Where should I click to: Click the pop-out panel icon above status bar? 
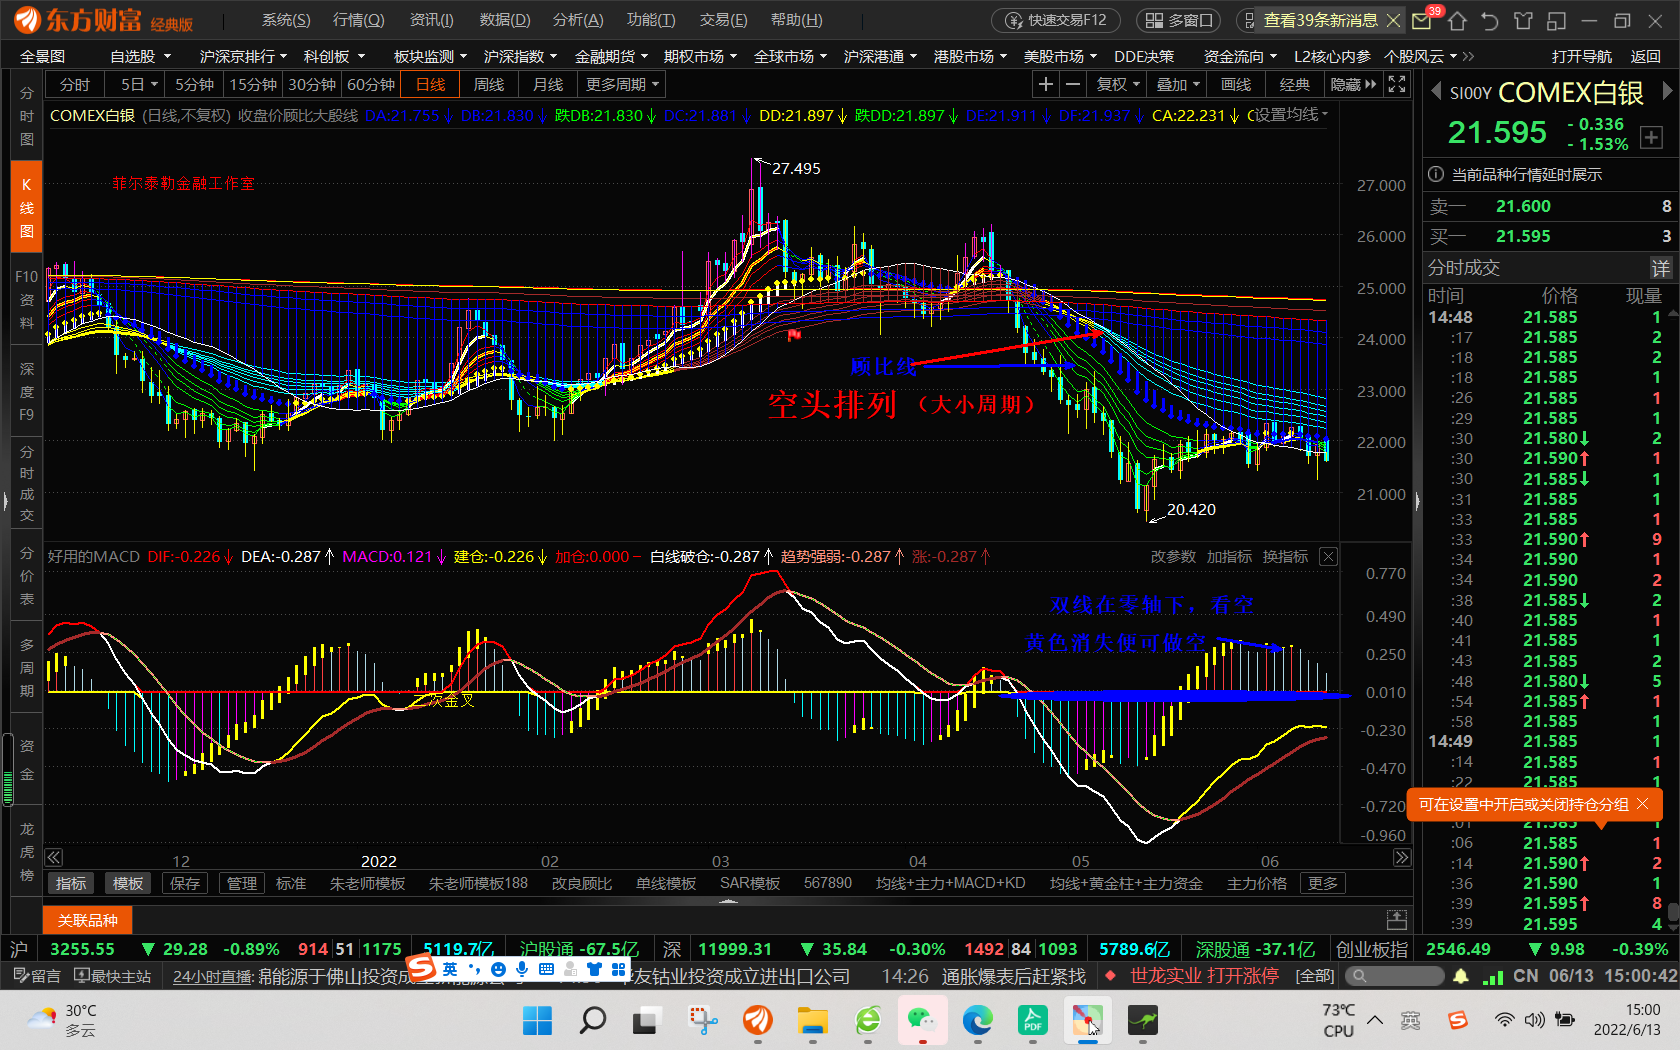[x=1397, y=920]
